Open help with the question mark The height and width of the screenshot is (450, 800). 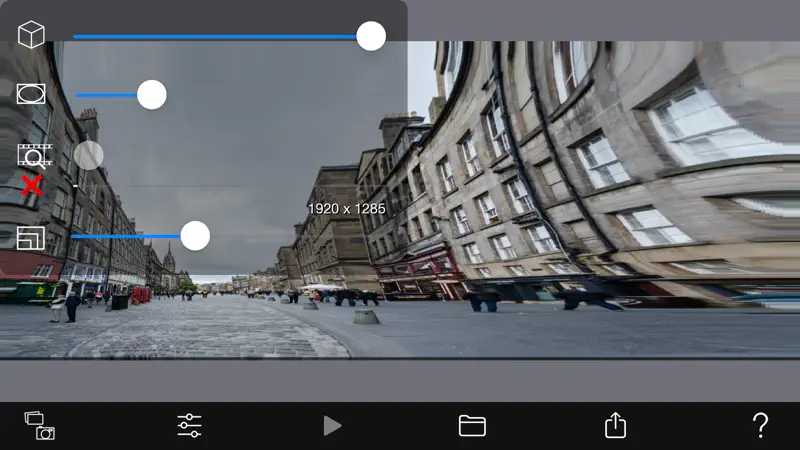tap(760, 425)
